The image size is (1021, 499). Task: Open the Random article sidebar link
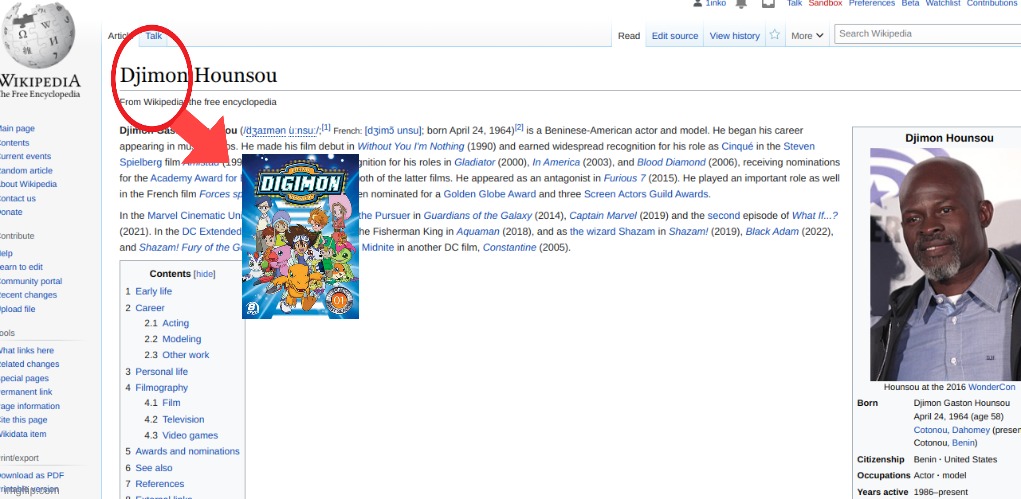pos(25,171)
